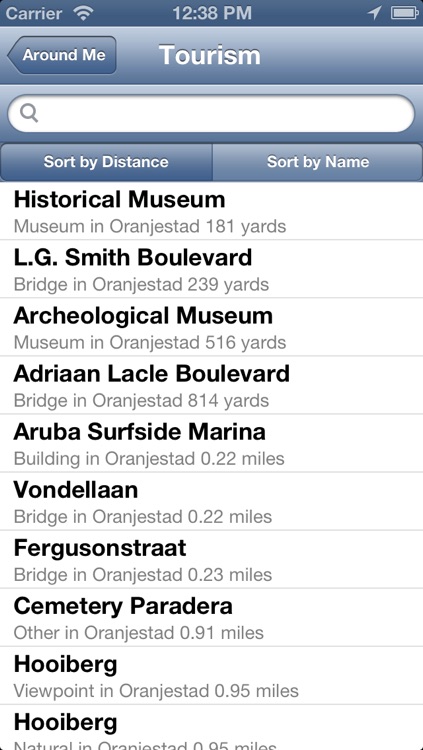Select the Vondellaan bridge entry
The height and width of the screenshot is (750, 423).
click(x=212, y=501)
